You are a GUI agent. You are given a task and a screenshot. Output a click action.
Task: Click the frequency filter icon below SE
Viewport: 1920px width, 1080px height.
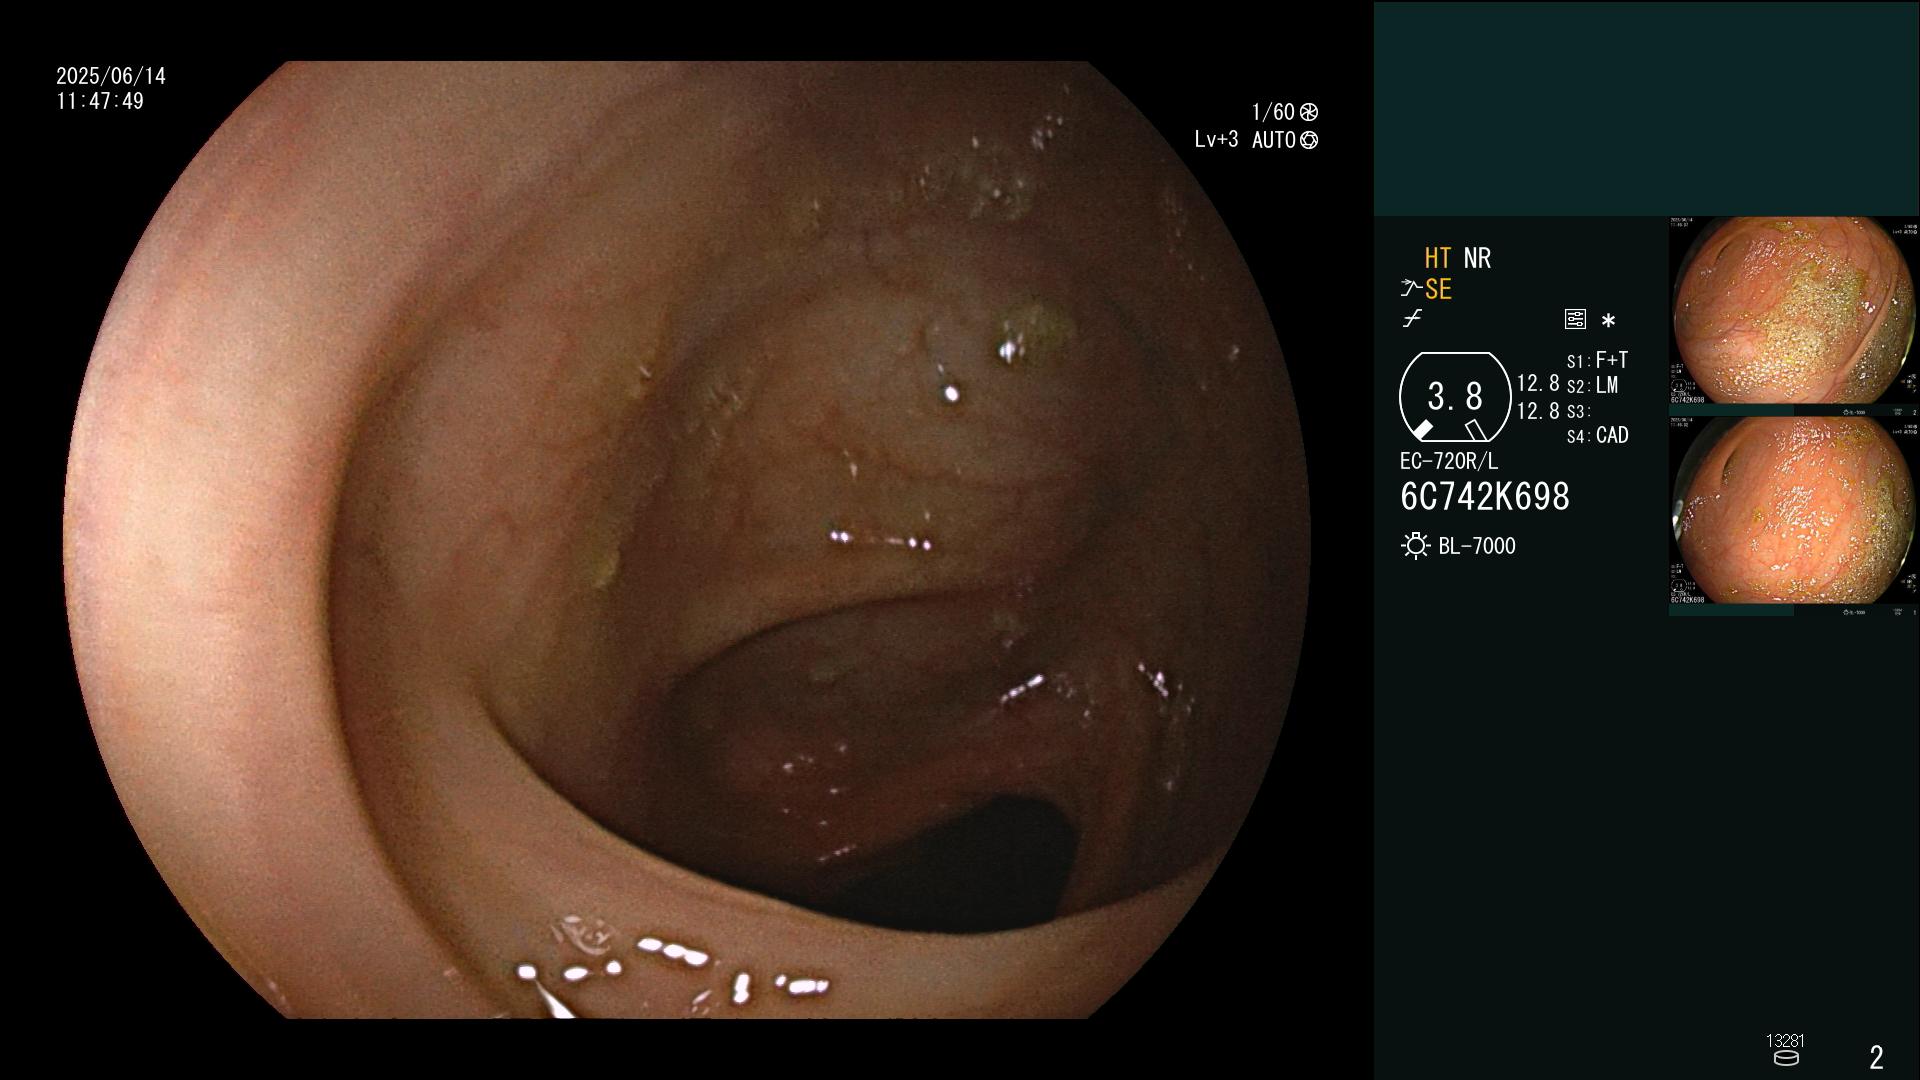tap(1412, 319)
